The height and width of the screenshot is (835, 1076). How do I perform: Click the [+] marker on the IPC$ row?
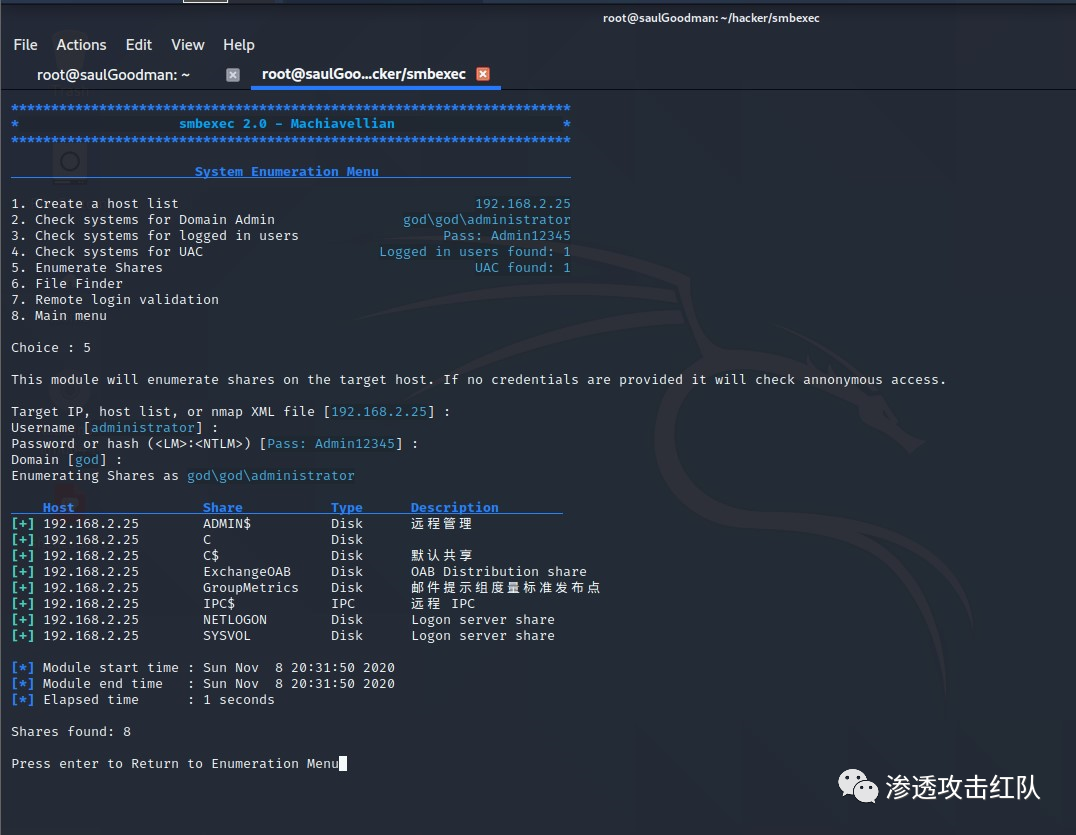tap(23, 604)
